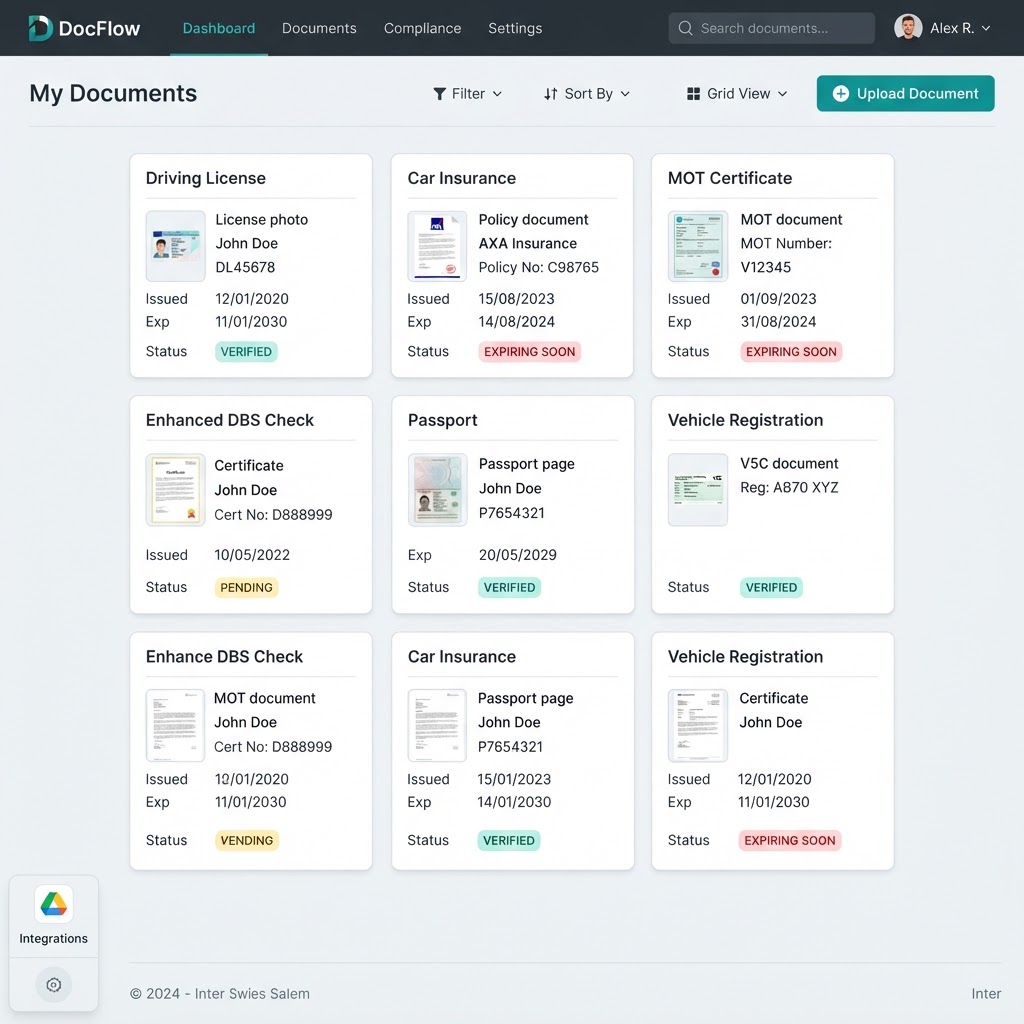The height and width of the screenshot is (1024, 1024).
Task: Click VERIFIED badge on Passport card
Action: pos(509,587)
